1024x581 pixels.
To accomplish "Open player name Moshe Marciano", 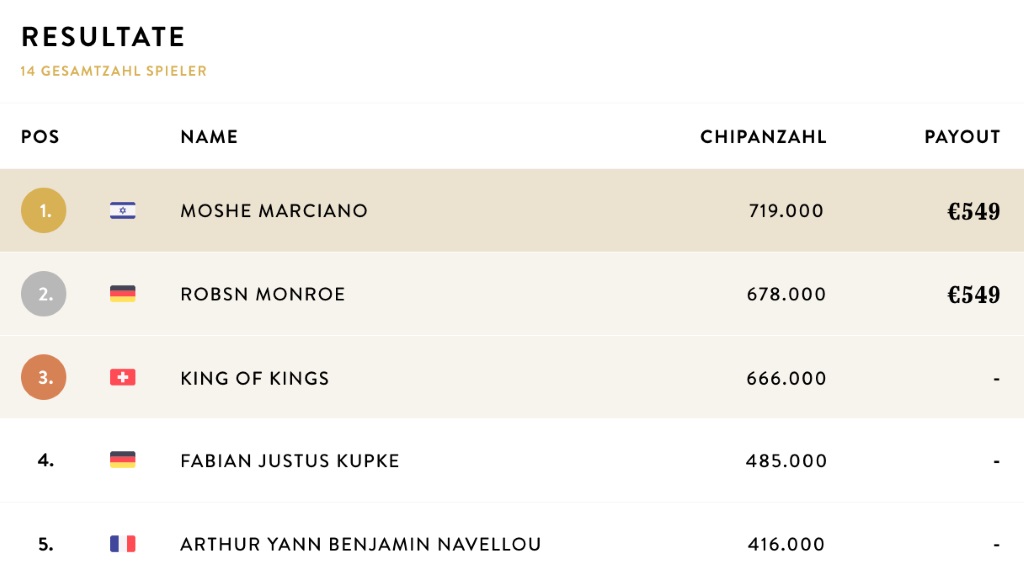I will 274,211.
